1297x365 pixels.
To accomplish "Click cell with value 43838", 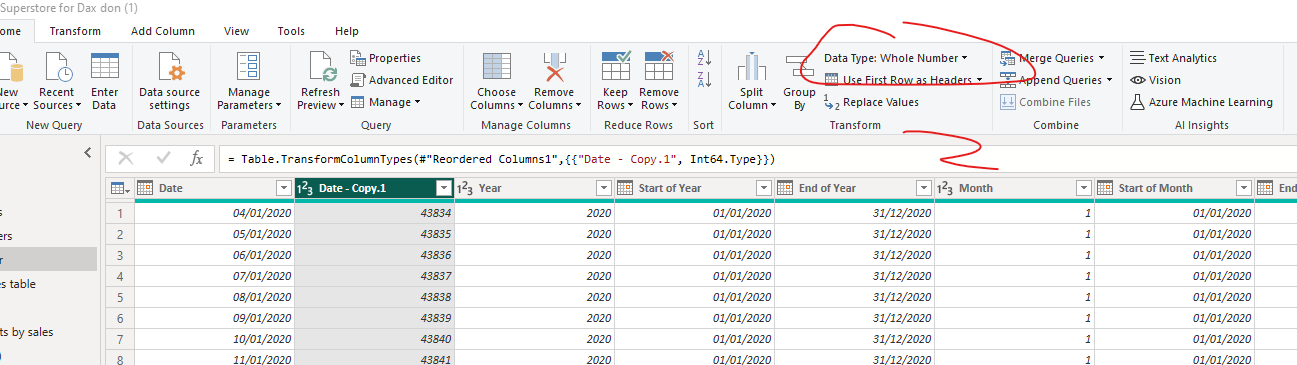I will [x=375, y=297].
